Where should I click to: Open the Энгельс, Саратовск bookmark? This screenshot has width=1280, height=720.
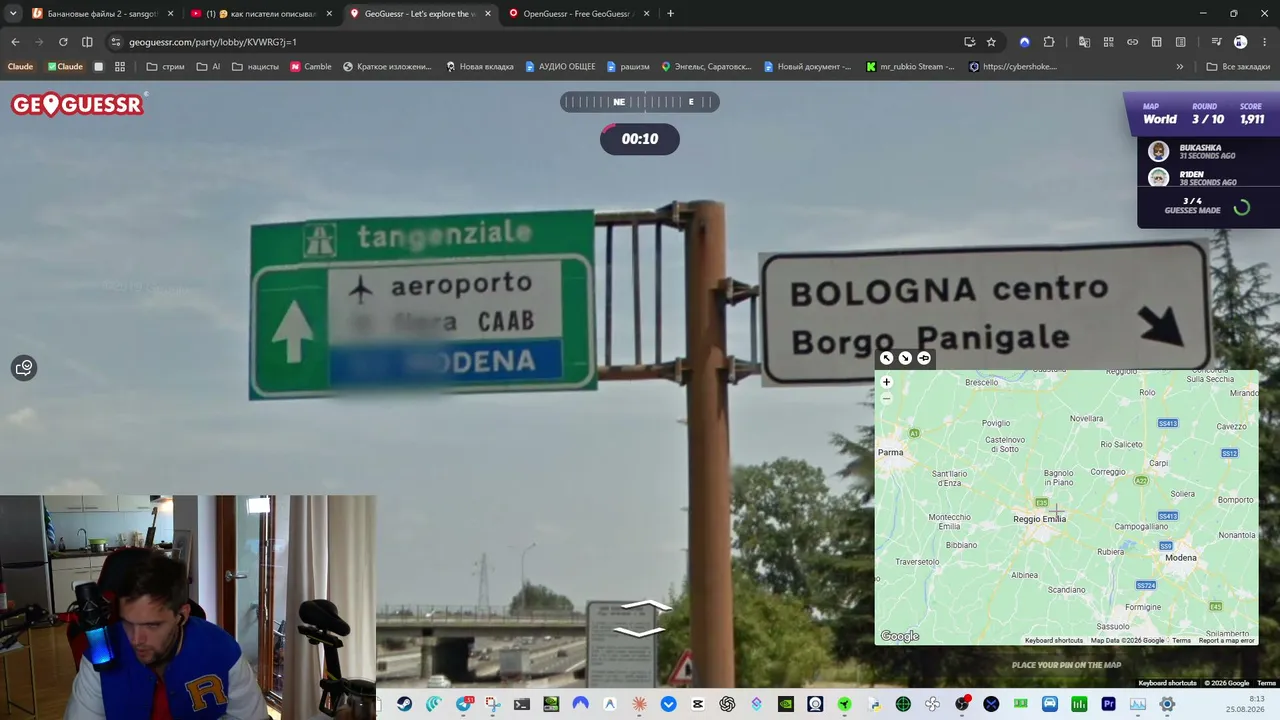[x=706, y=67]
